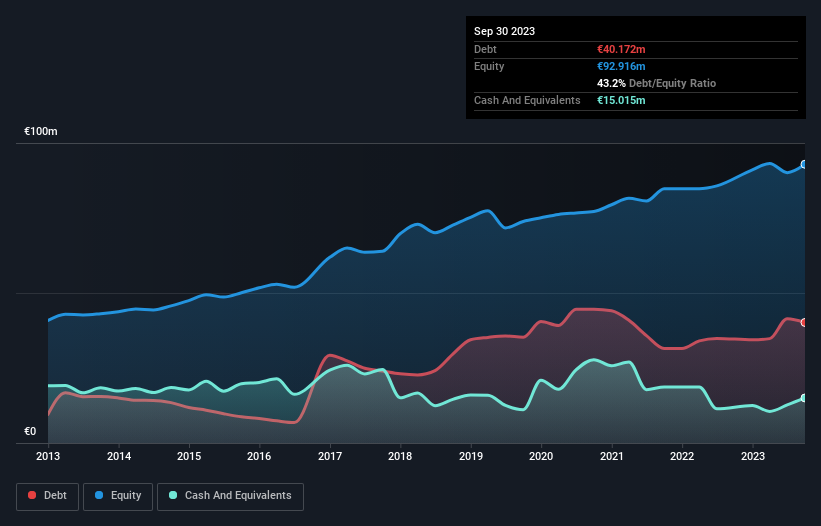
Task: Click the 2018 x-axis label
Action: [400, 456]
